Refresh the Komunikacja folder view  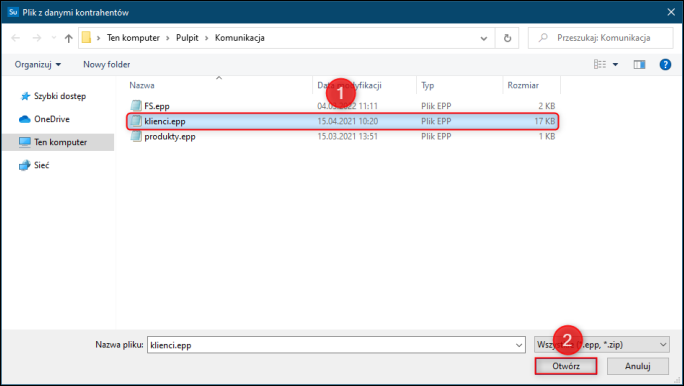tap(507, 38)
